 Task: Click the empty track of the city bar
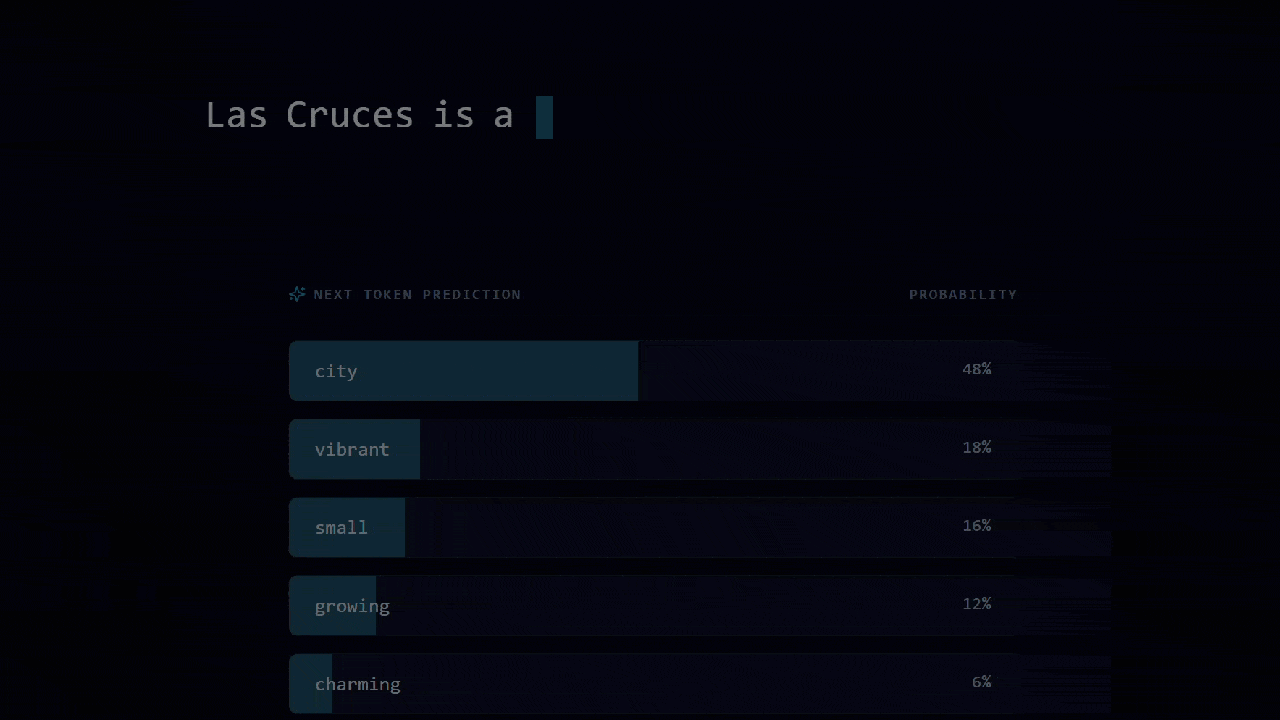800,371
